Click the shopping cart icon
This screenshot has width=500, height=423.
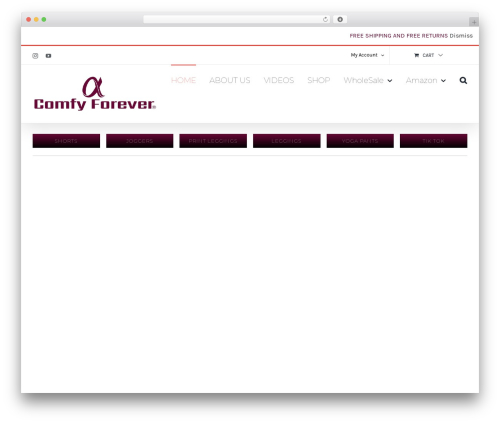point(416,55)
